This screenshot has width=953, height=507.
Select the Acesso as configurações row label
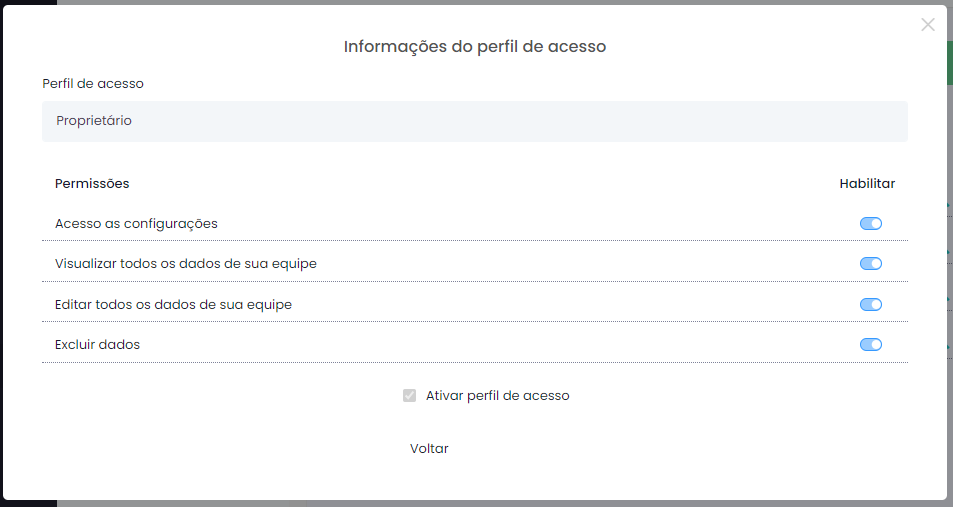pos(136,224)
